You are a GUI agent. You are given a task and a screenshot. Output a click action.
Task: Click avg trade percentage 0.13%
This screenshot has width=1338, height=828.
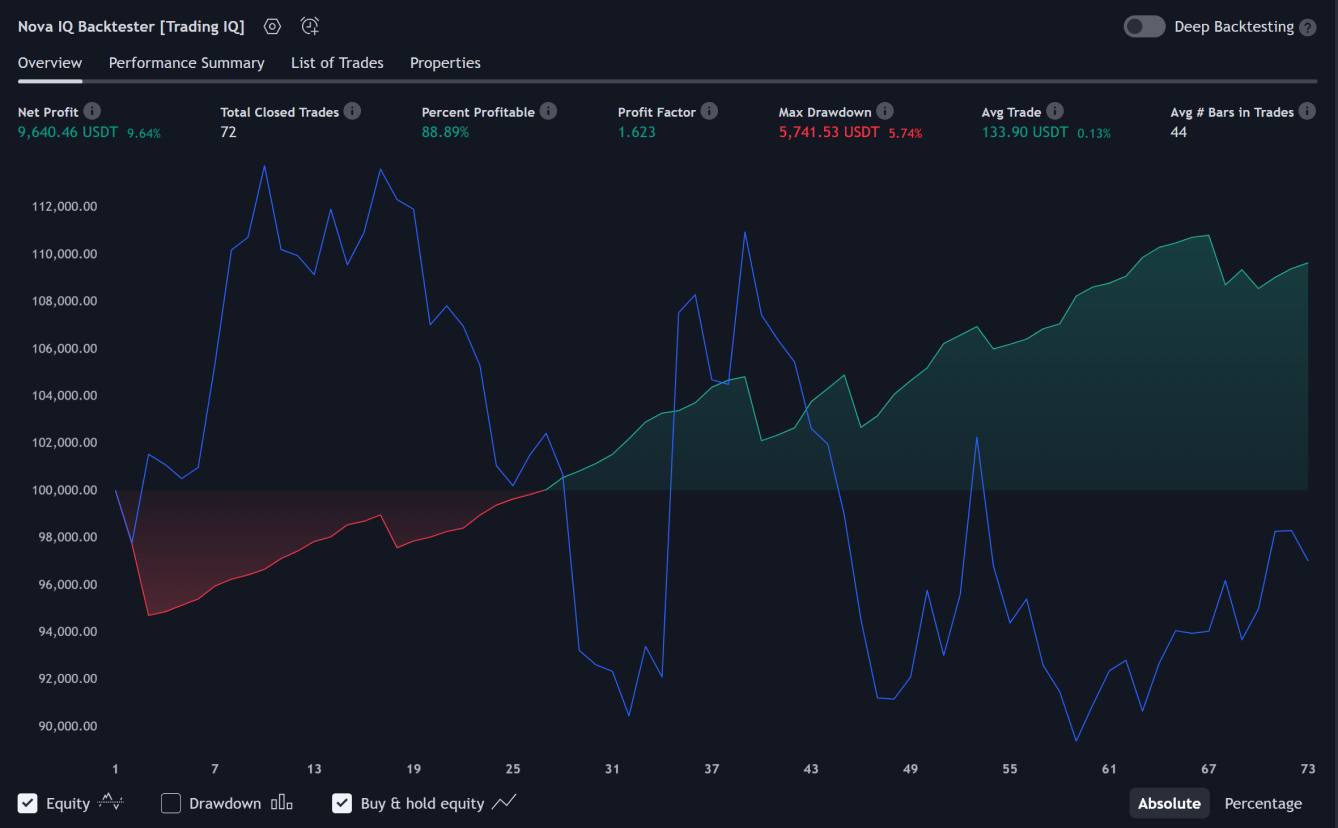(1094, 133)
